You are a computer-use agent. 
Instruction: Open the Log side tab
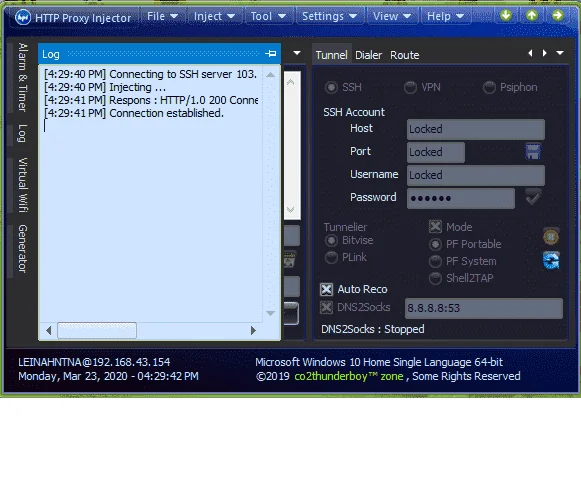point(22,133)
